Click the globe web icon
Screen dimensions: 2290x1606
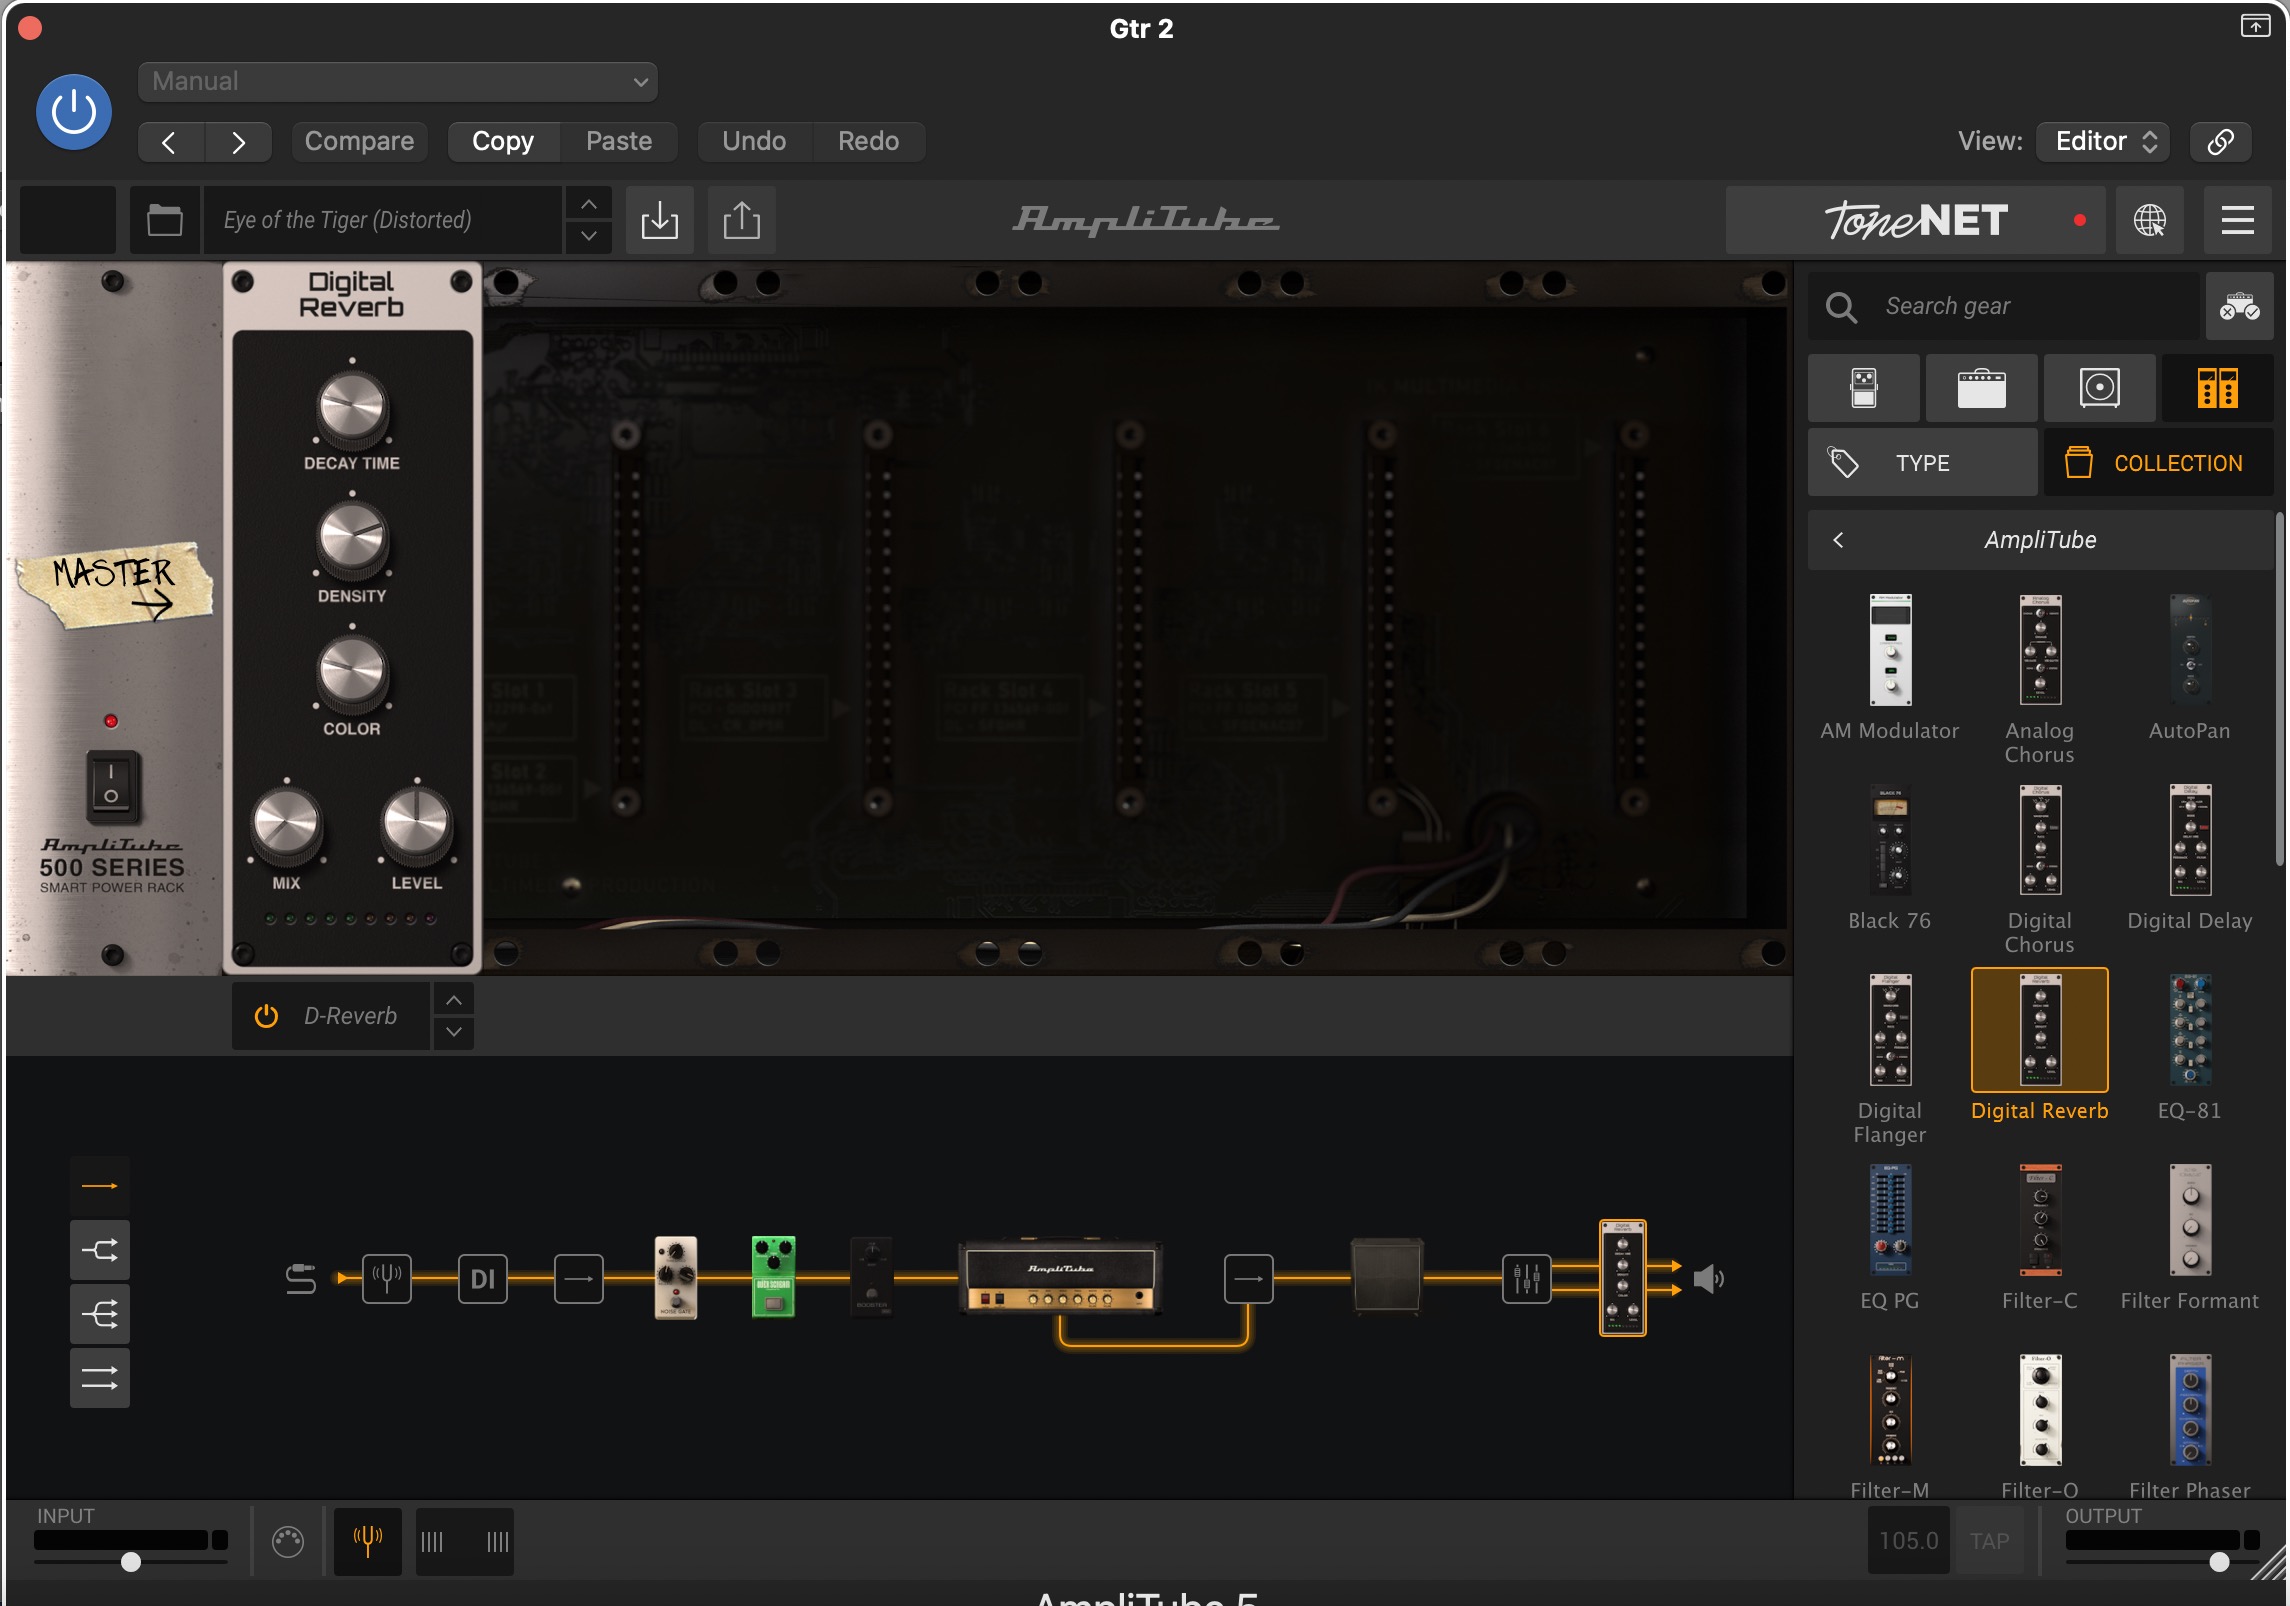[2150, 220]
